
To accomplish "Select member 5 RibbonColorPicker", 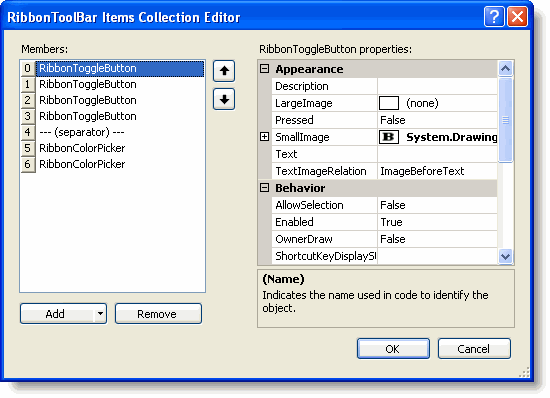I will 120,148.
